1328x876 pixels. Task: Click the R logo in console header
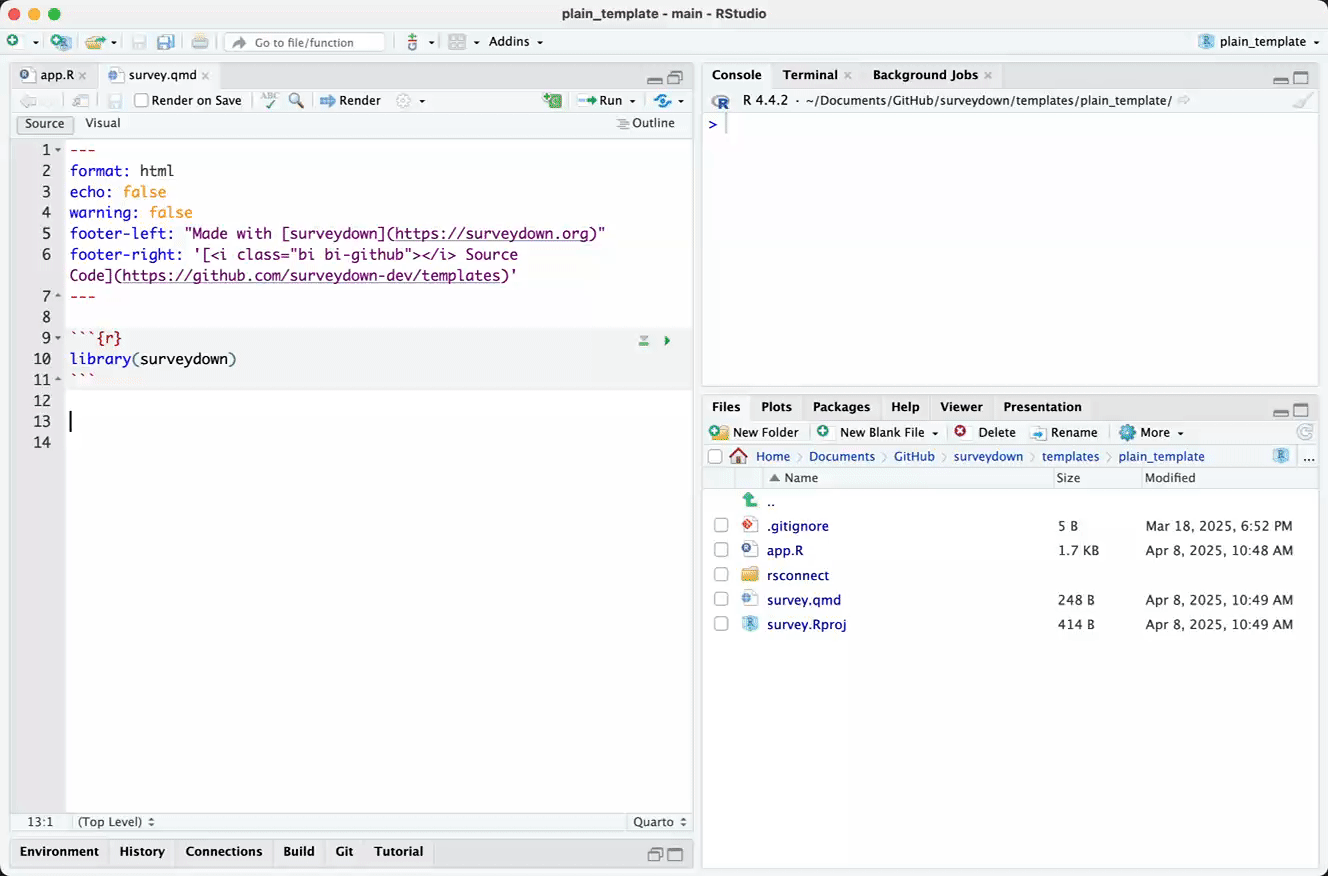tap(720, 101)
